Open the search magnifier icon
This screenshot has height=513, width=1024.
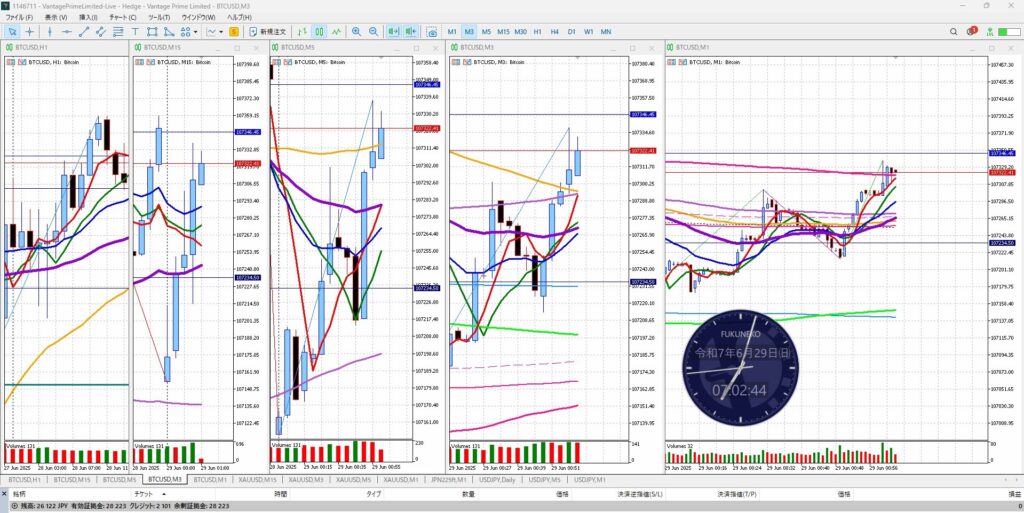(953, 31)
